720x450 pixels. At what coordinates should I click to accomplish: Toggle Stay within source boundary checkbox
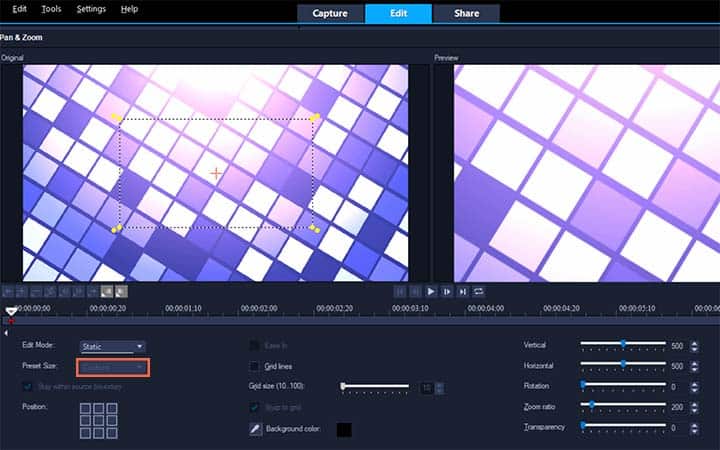click(27, 387)
